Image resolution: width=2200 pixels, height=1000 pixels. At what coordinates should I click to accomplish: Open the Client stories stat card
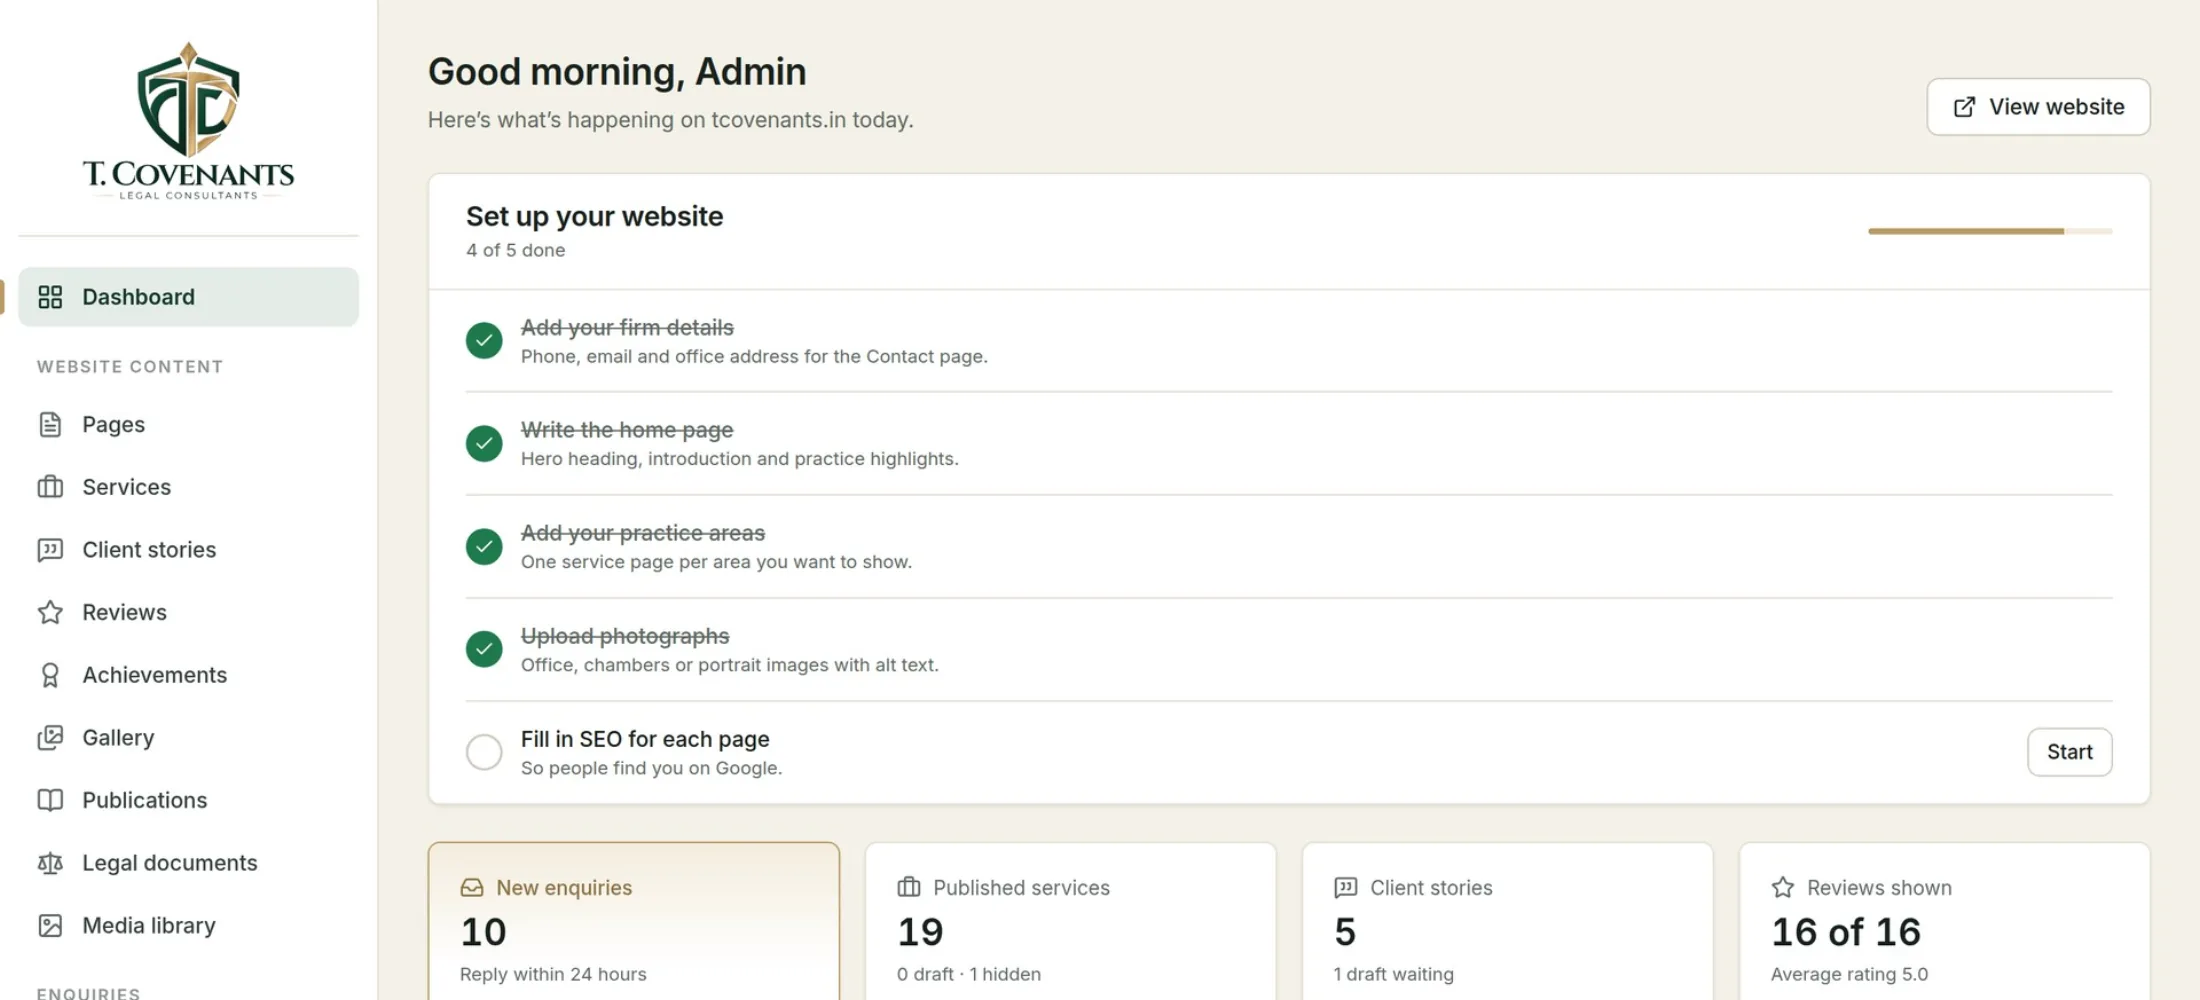1507,921
